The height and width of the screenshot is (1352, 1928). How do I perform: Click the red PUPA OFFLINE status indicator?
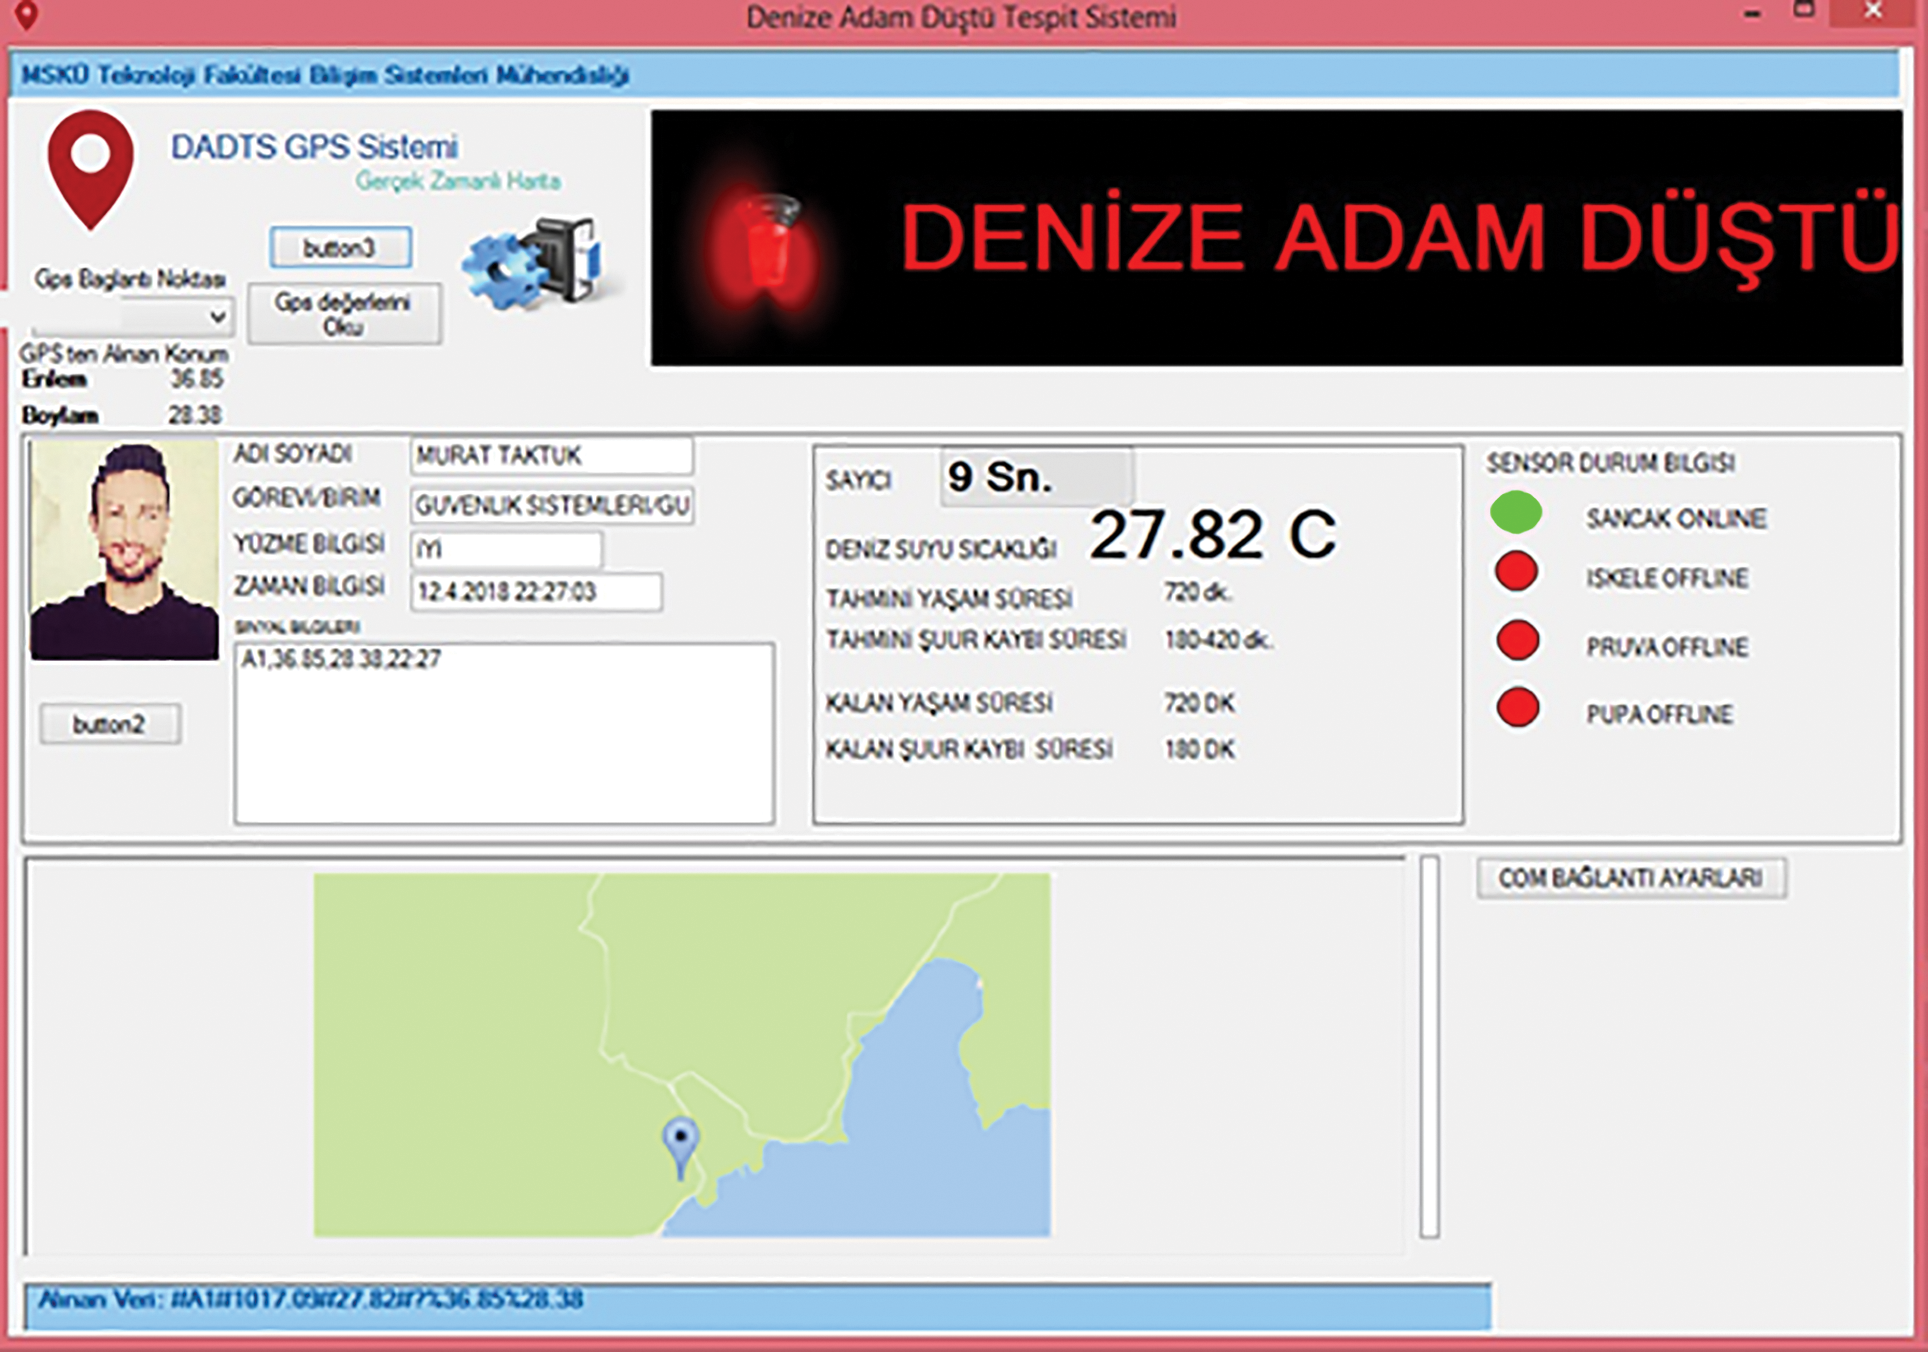coord(1517,708)
